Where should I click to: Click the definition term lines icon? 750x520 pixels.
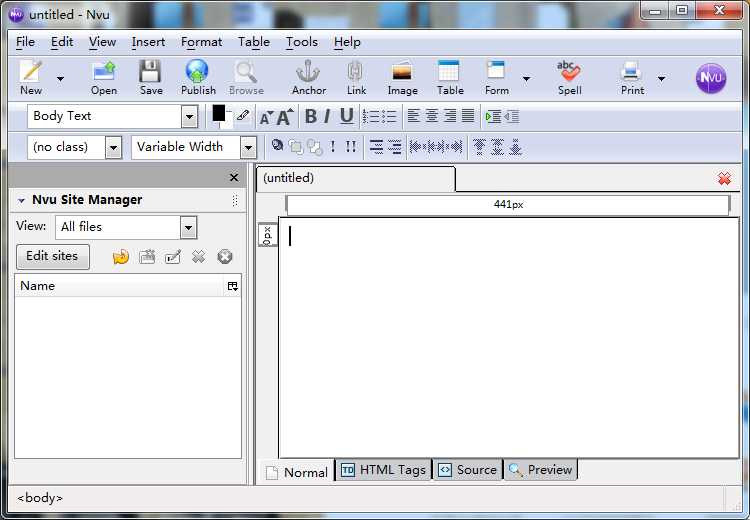(376, 147)
